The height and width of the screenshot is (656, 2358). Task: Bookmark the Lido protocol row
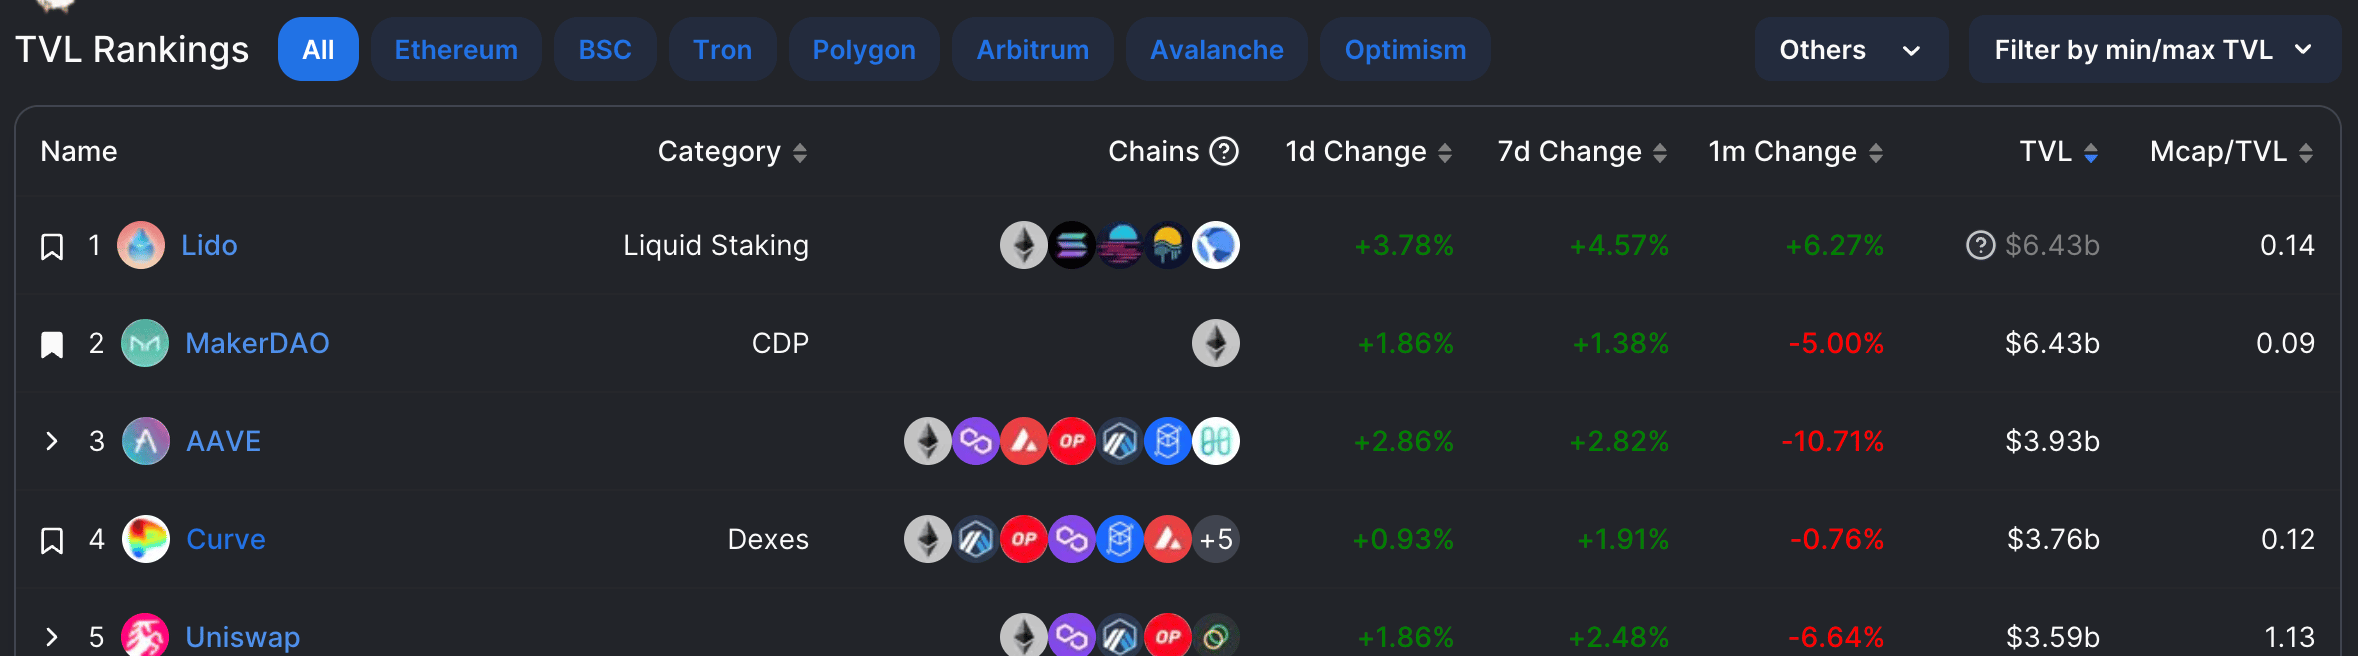coord(52,246)
